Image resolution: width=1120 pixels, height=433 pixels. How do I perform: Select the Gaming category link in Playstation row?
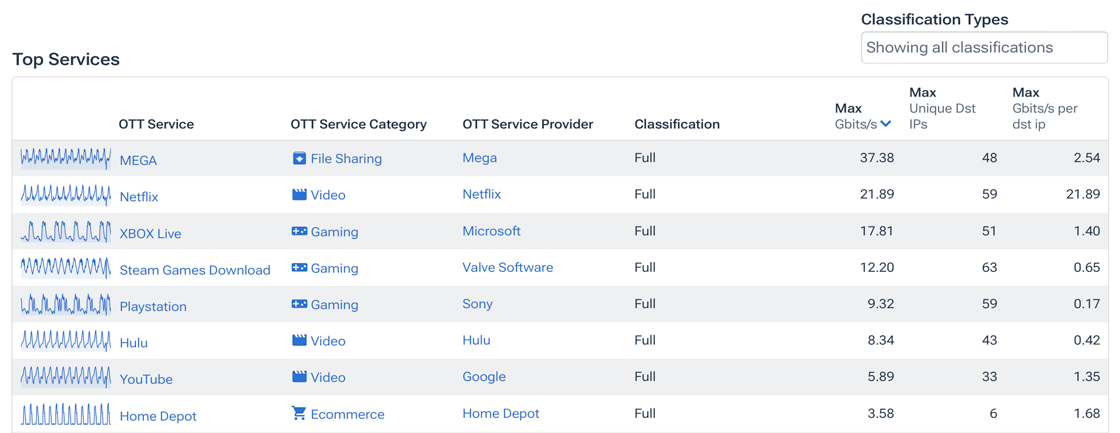point(334,304)
